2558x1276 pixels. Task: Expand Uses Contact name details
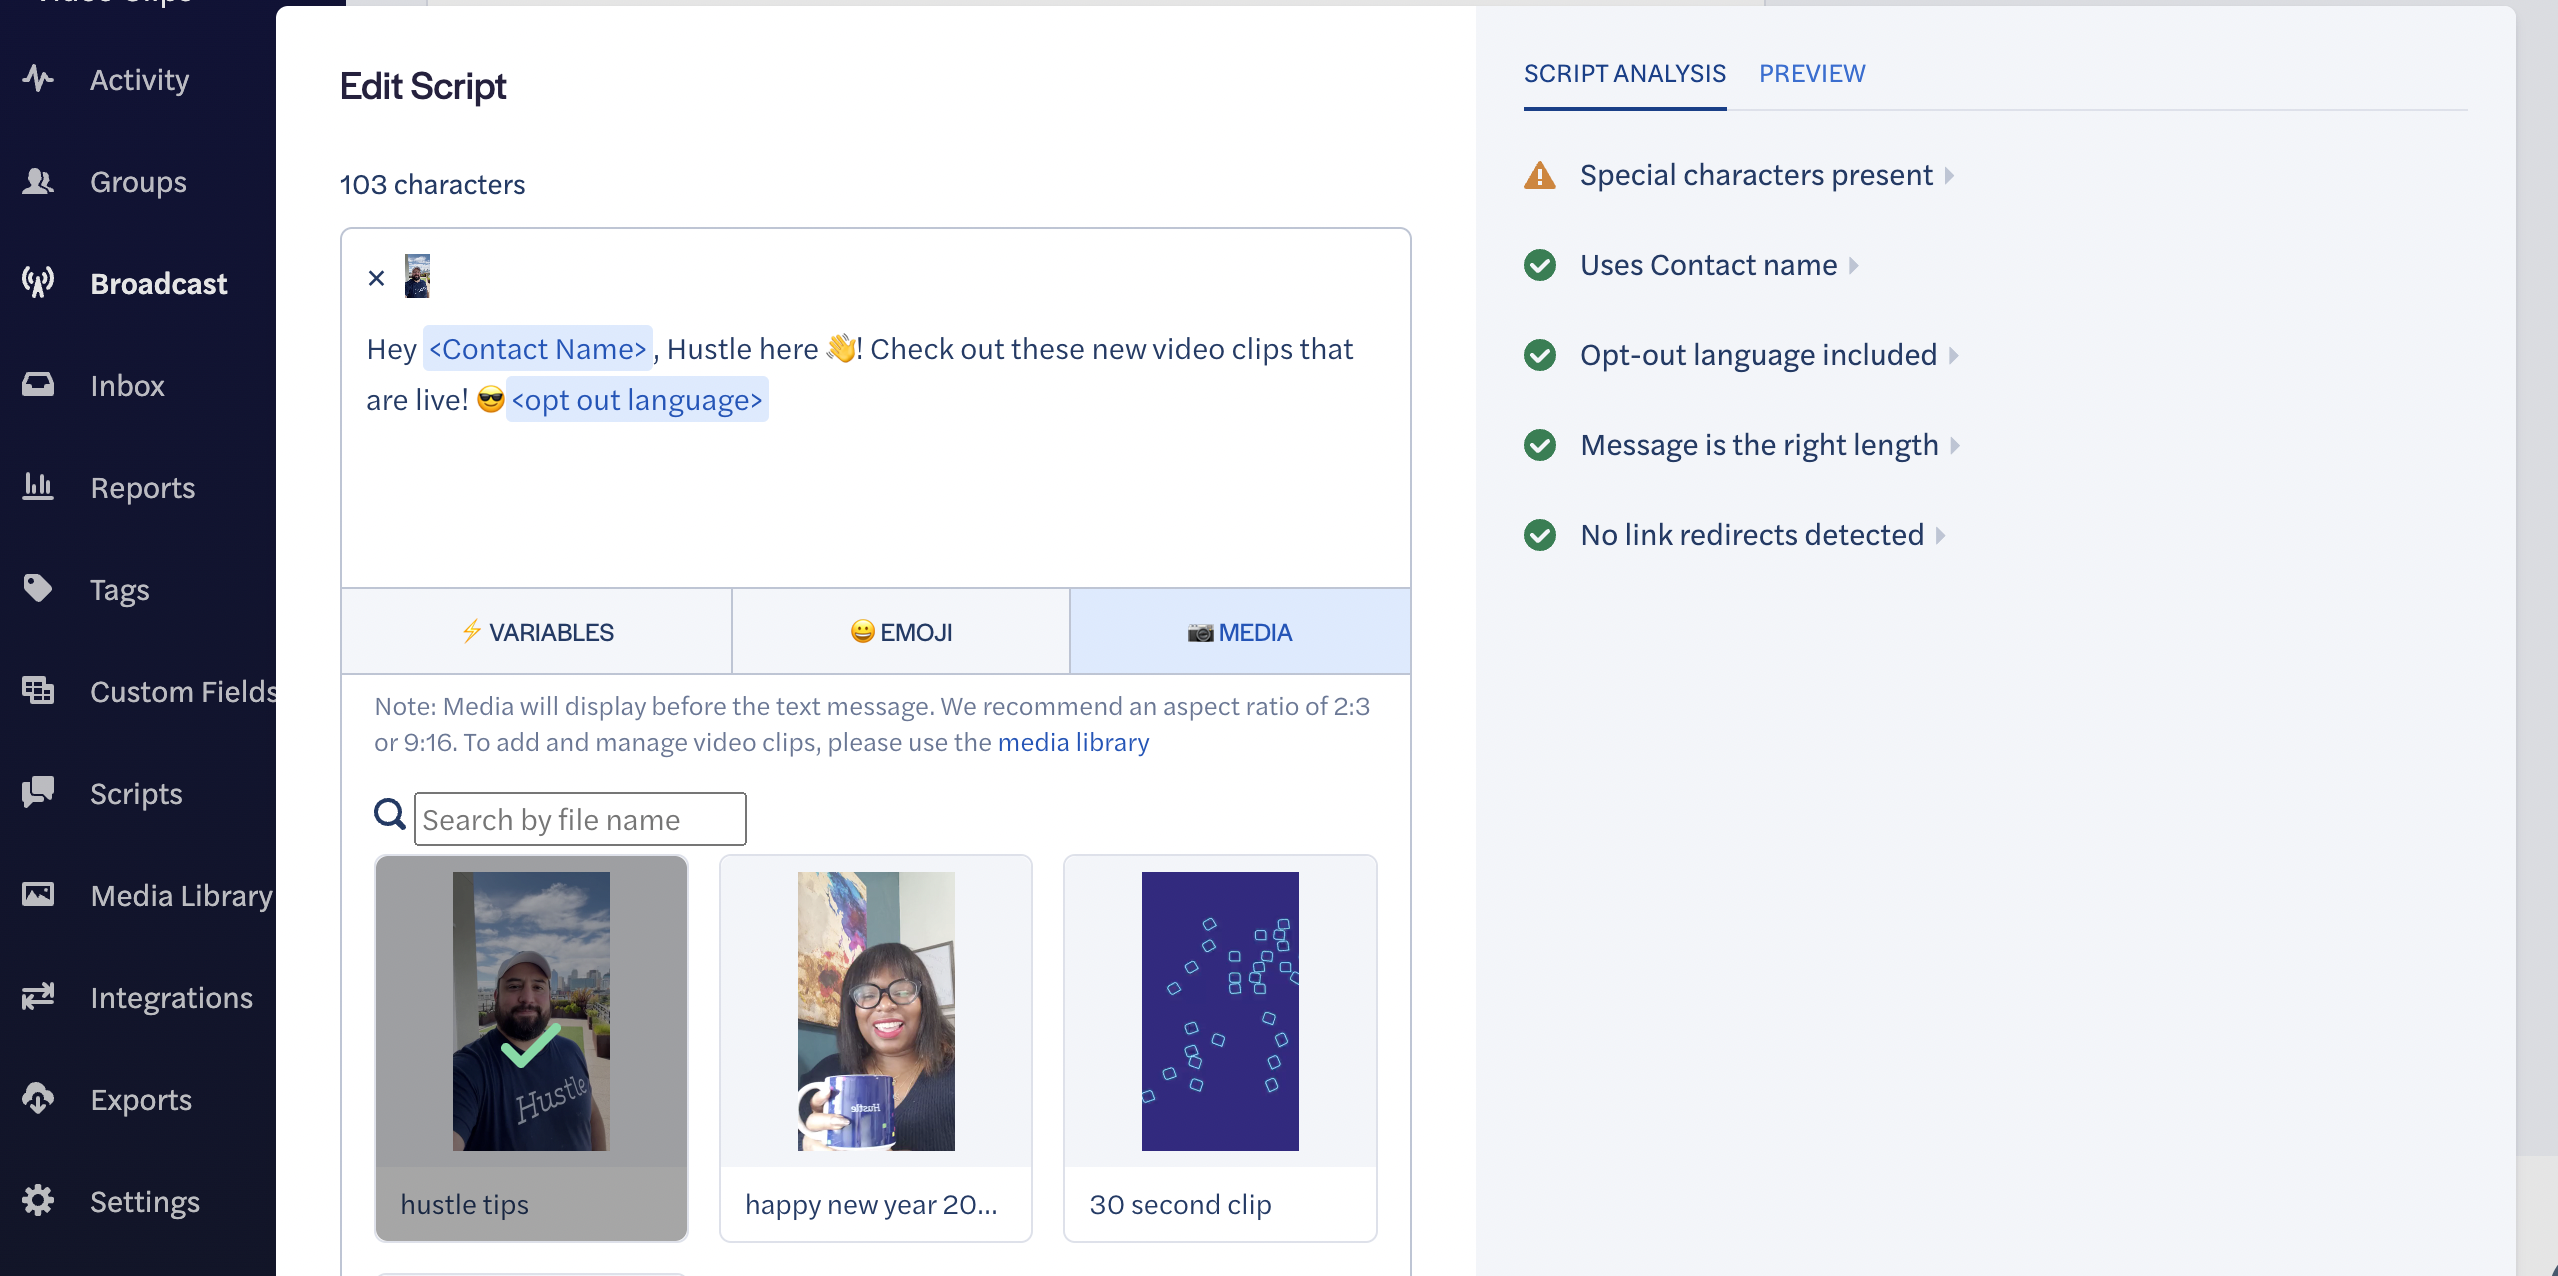pos(1853,265)
